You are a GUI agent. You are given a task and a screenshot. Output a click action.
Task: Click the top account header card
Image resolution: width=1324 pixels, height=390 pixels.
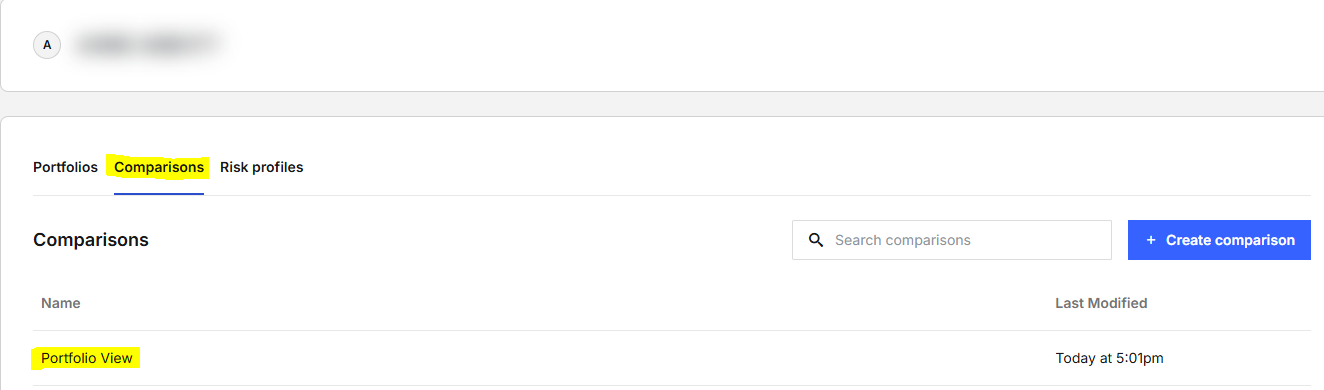point(662,45)
